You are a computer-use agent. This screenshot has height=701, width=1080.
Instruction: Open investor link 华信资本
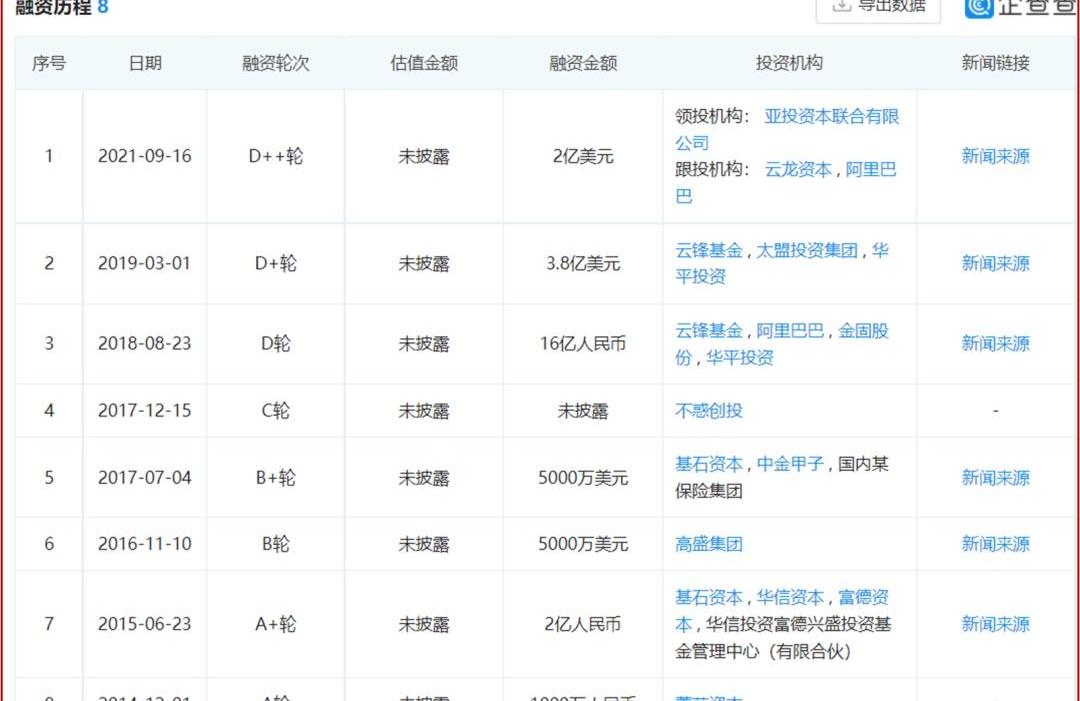tap(790, 597)
